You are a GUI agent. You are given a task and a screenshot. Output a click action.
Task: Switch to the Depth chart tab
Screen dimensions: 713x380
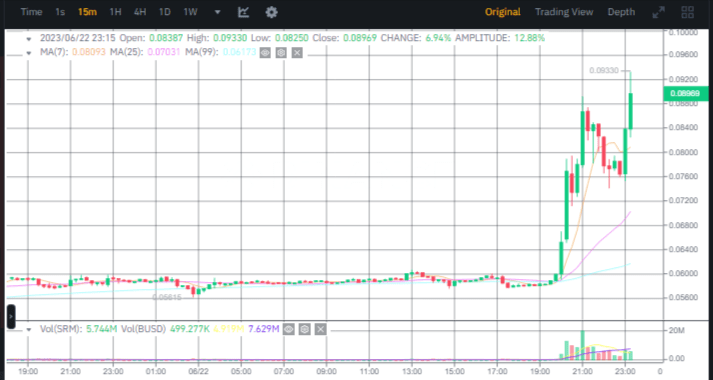coord(621,12)
